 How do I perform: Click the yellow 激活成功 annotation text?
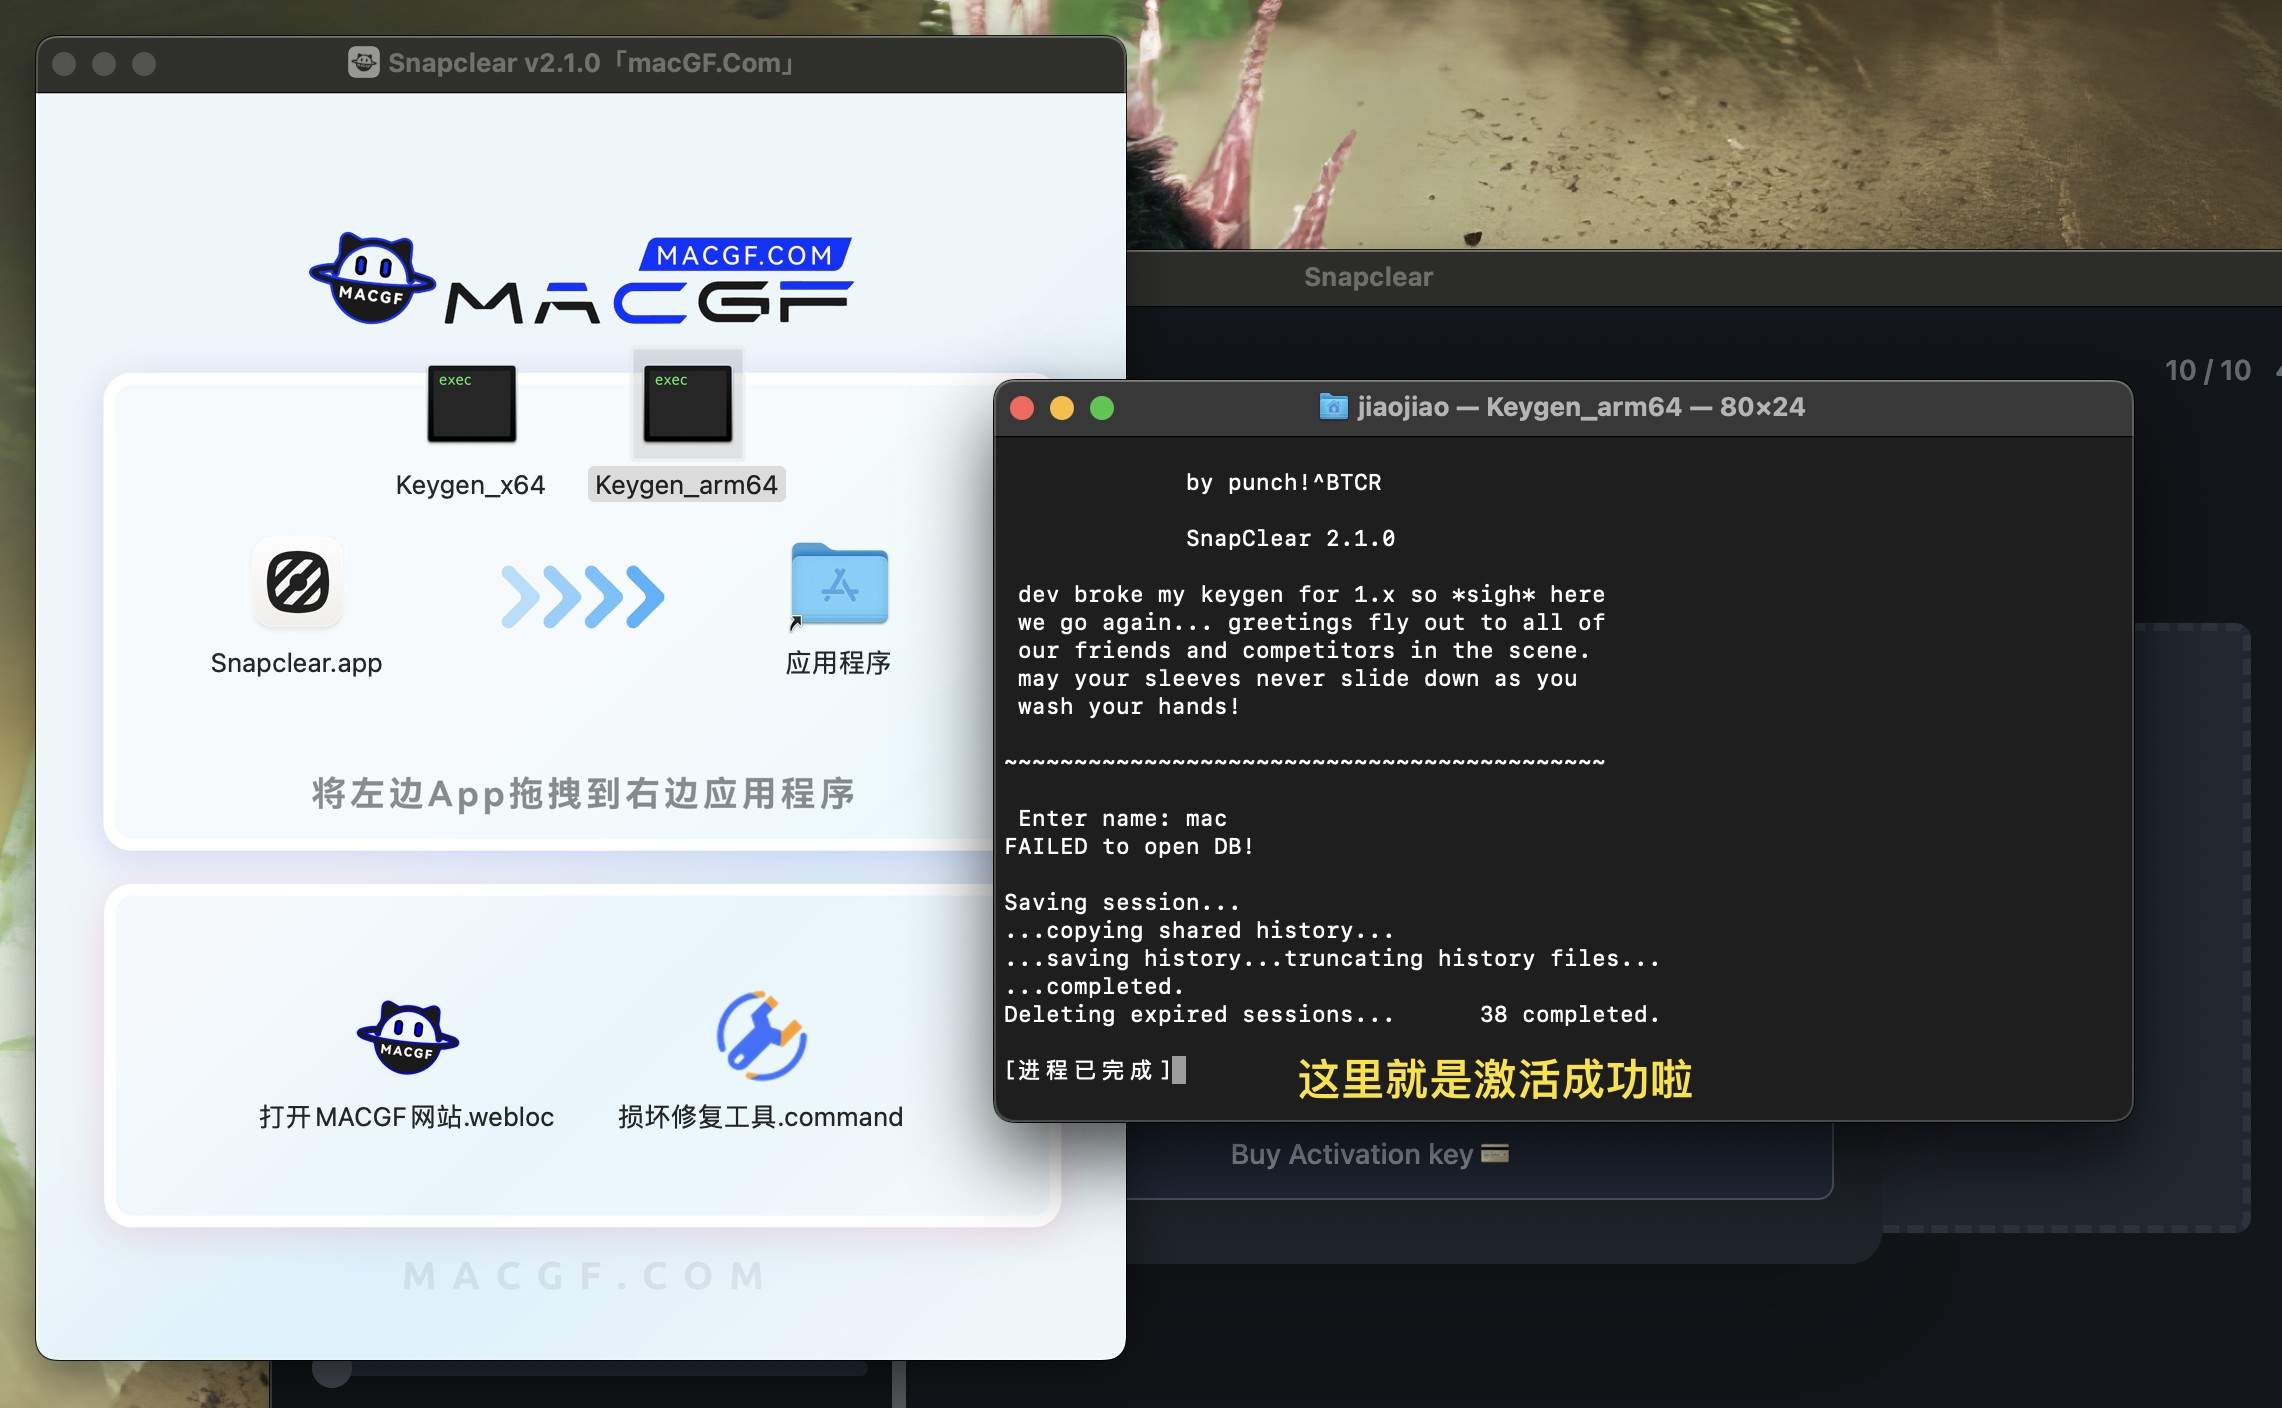(1494, 1080)
